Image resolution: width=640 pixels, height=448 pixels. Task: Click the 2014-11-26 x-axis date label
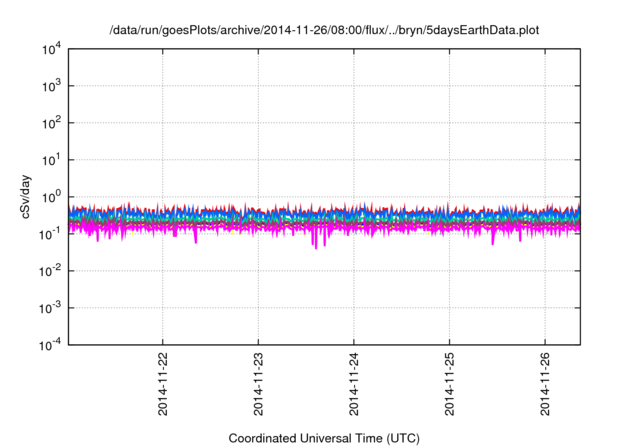pos(545,384)
